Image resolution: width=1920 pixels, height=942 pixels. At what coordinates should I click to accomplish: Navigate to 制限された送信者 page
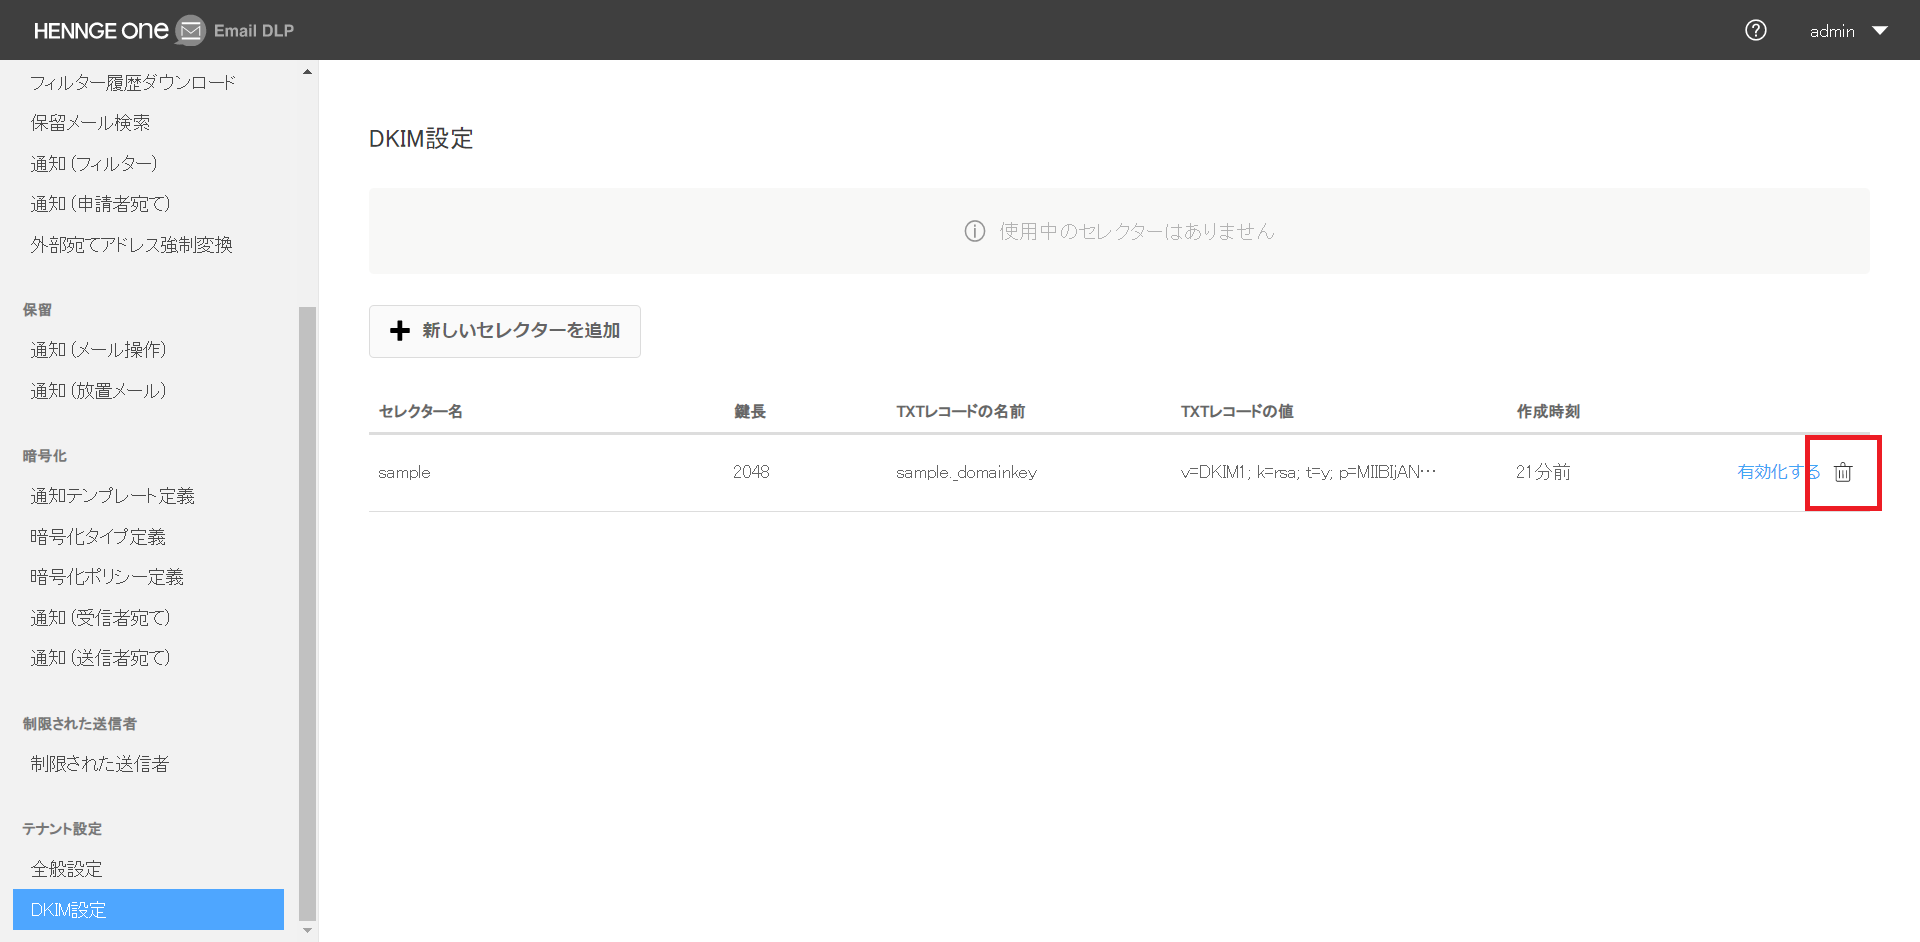pos(100,764)
